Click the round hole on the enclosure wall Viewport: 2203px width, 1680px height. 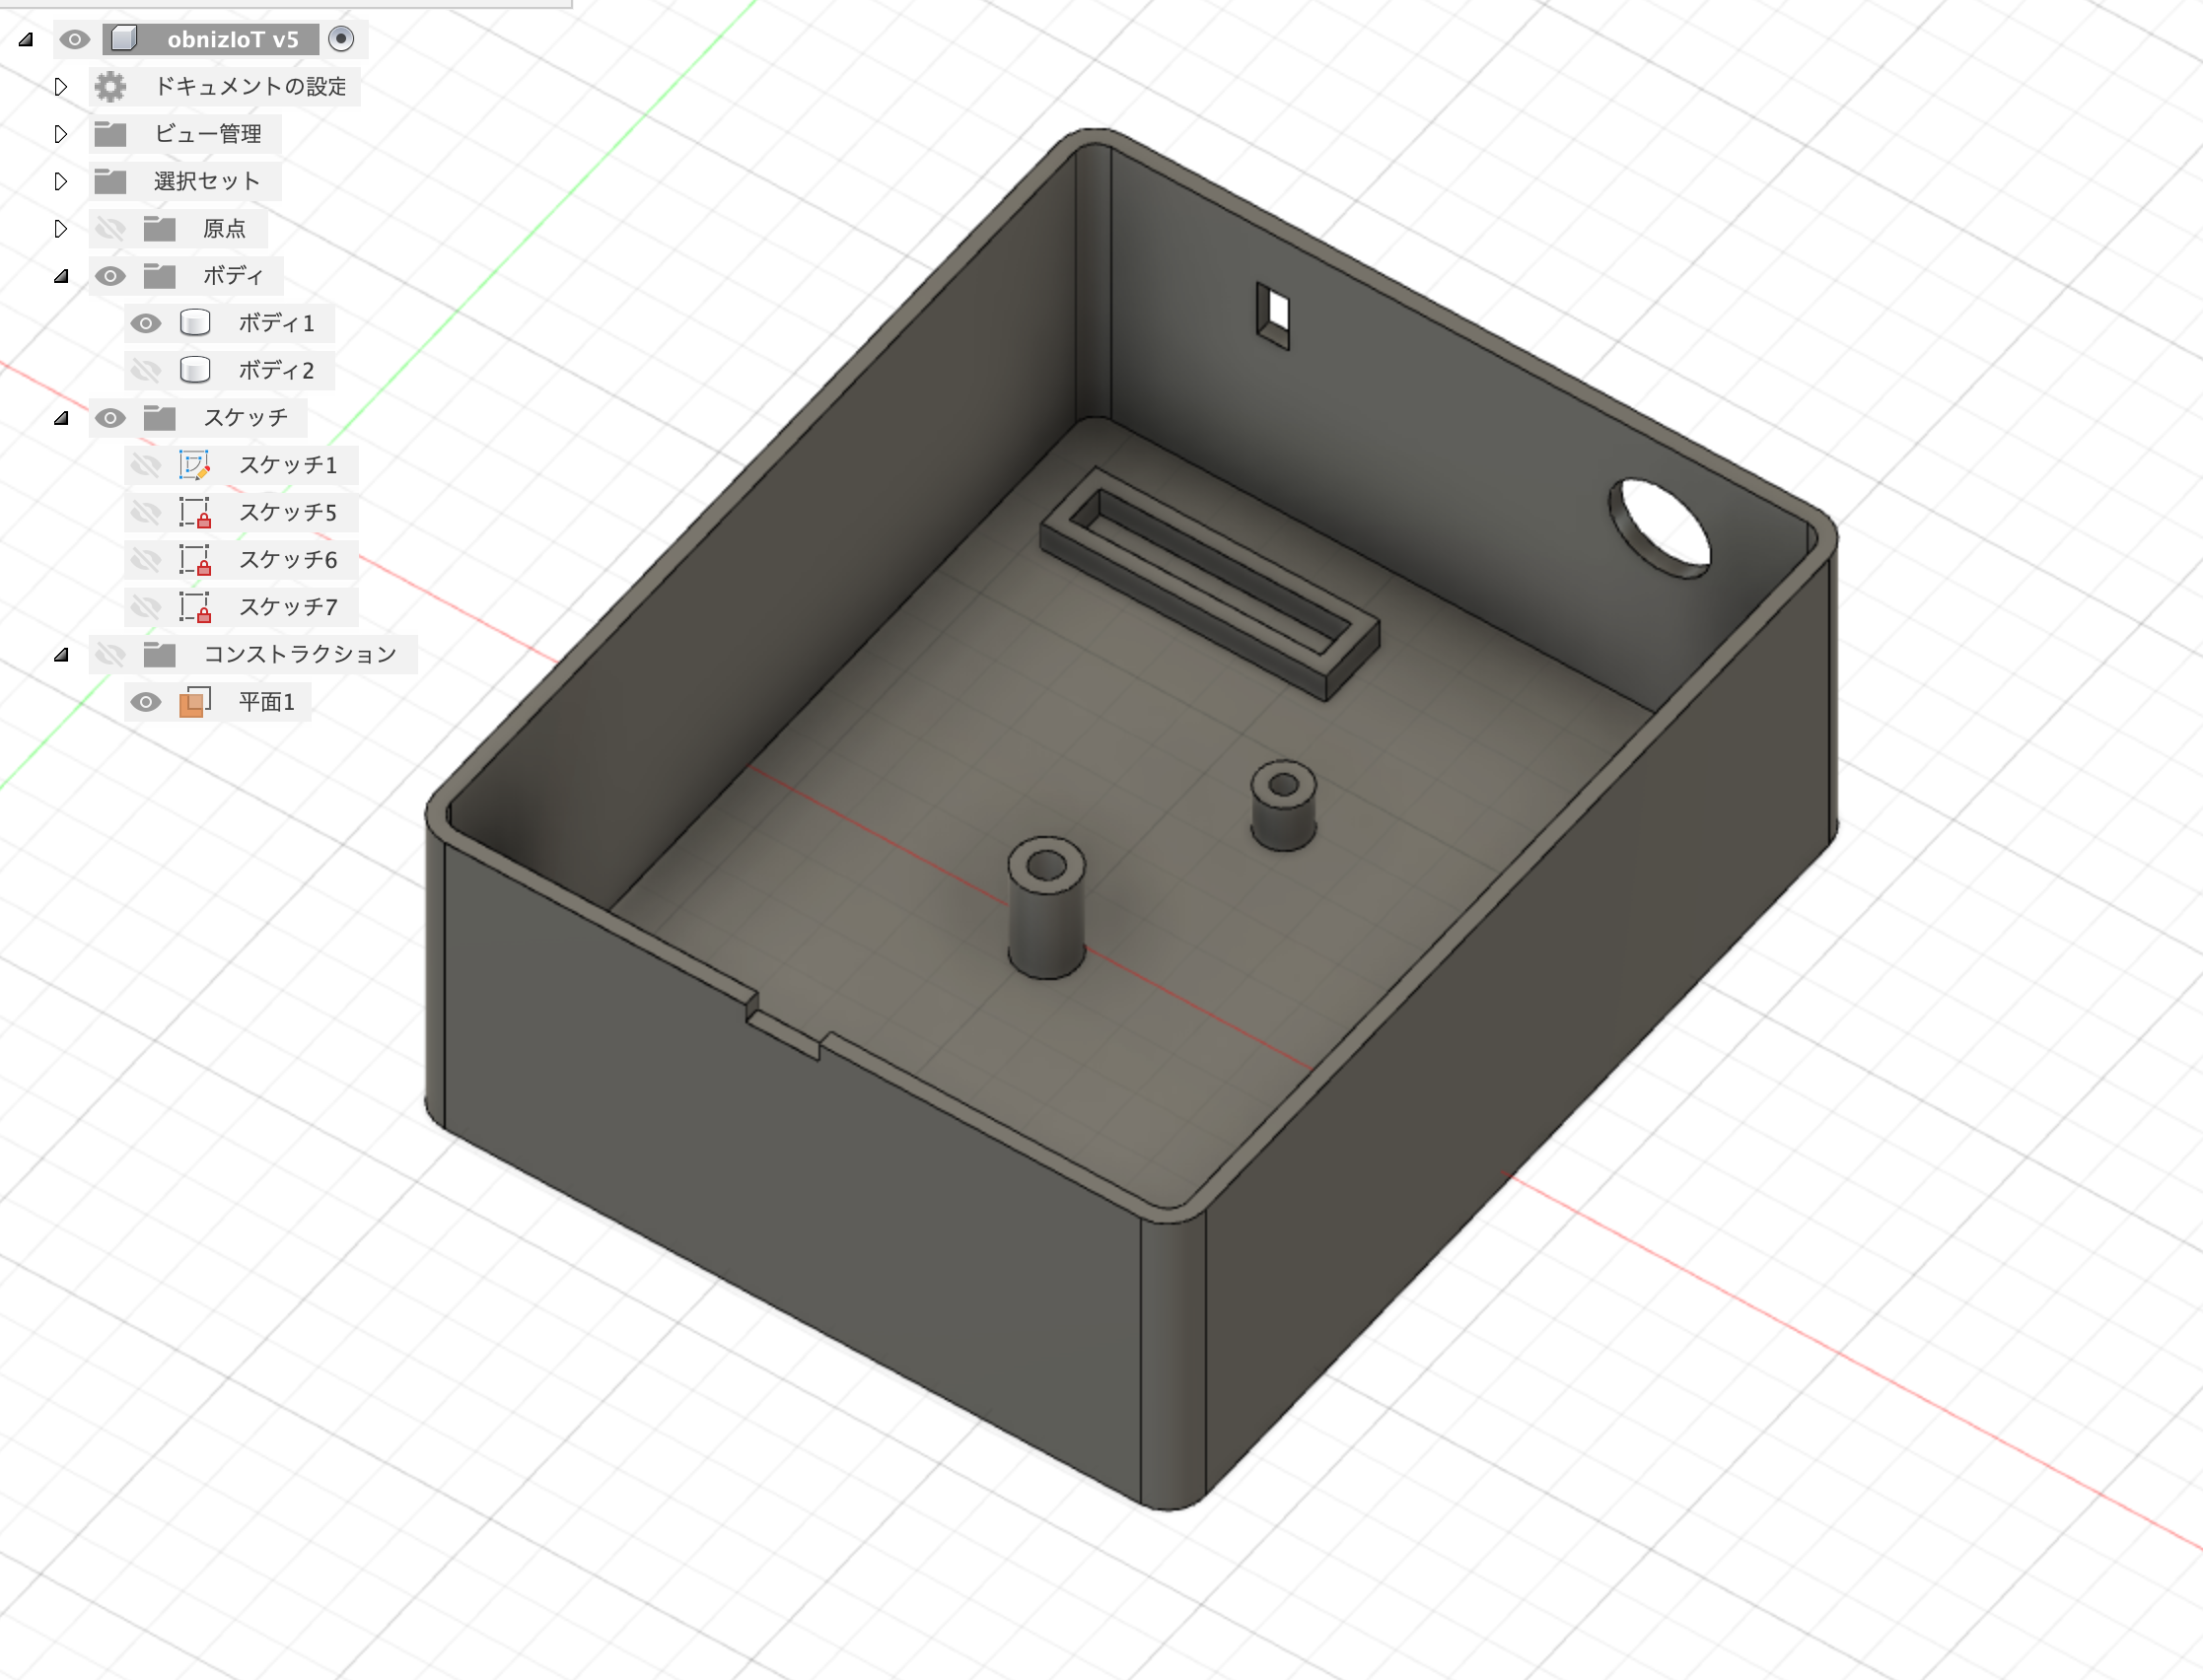click(1662, 528)
